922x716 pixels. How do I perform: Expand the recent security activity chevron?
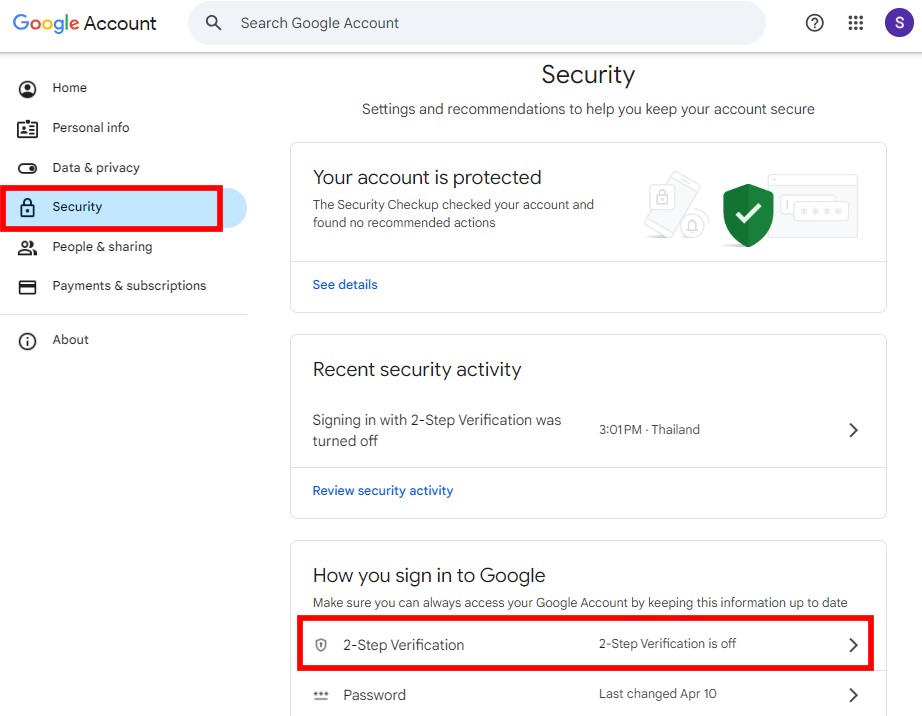click(853, 430)
